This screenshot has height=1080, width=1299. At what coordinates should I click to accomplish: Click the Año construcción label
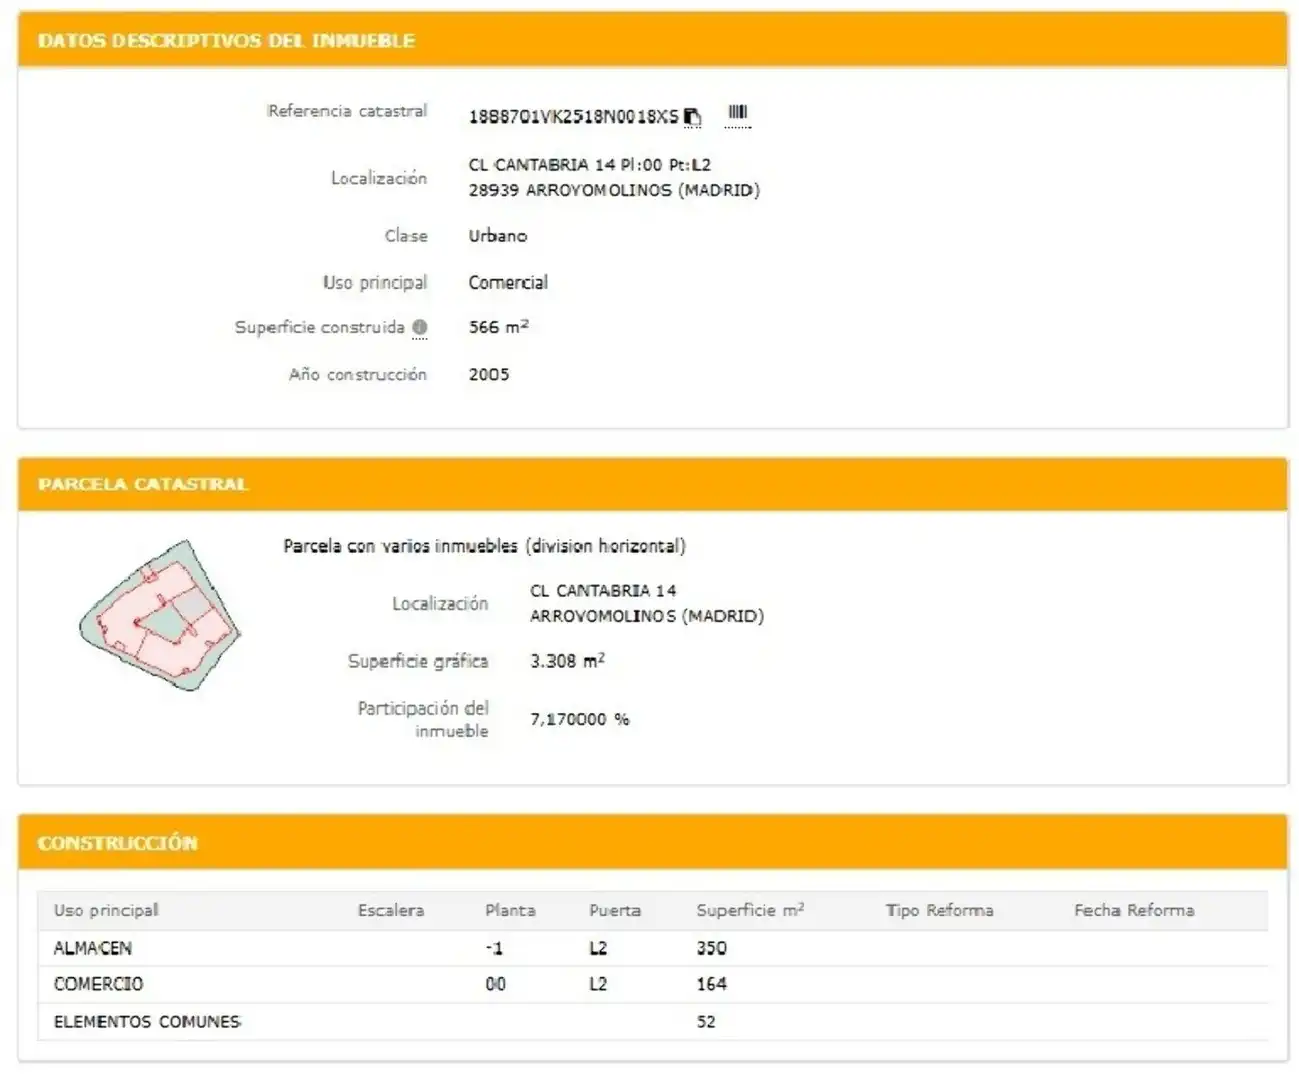[x=358, y=374]
